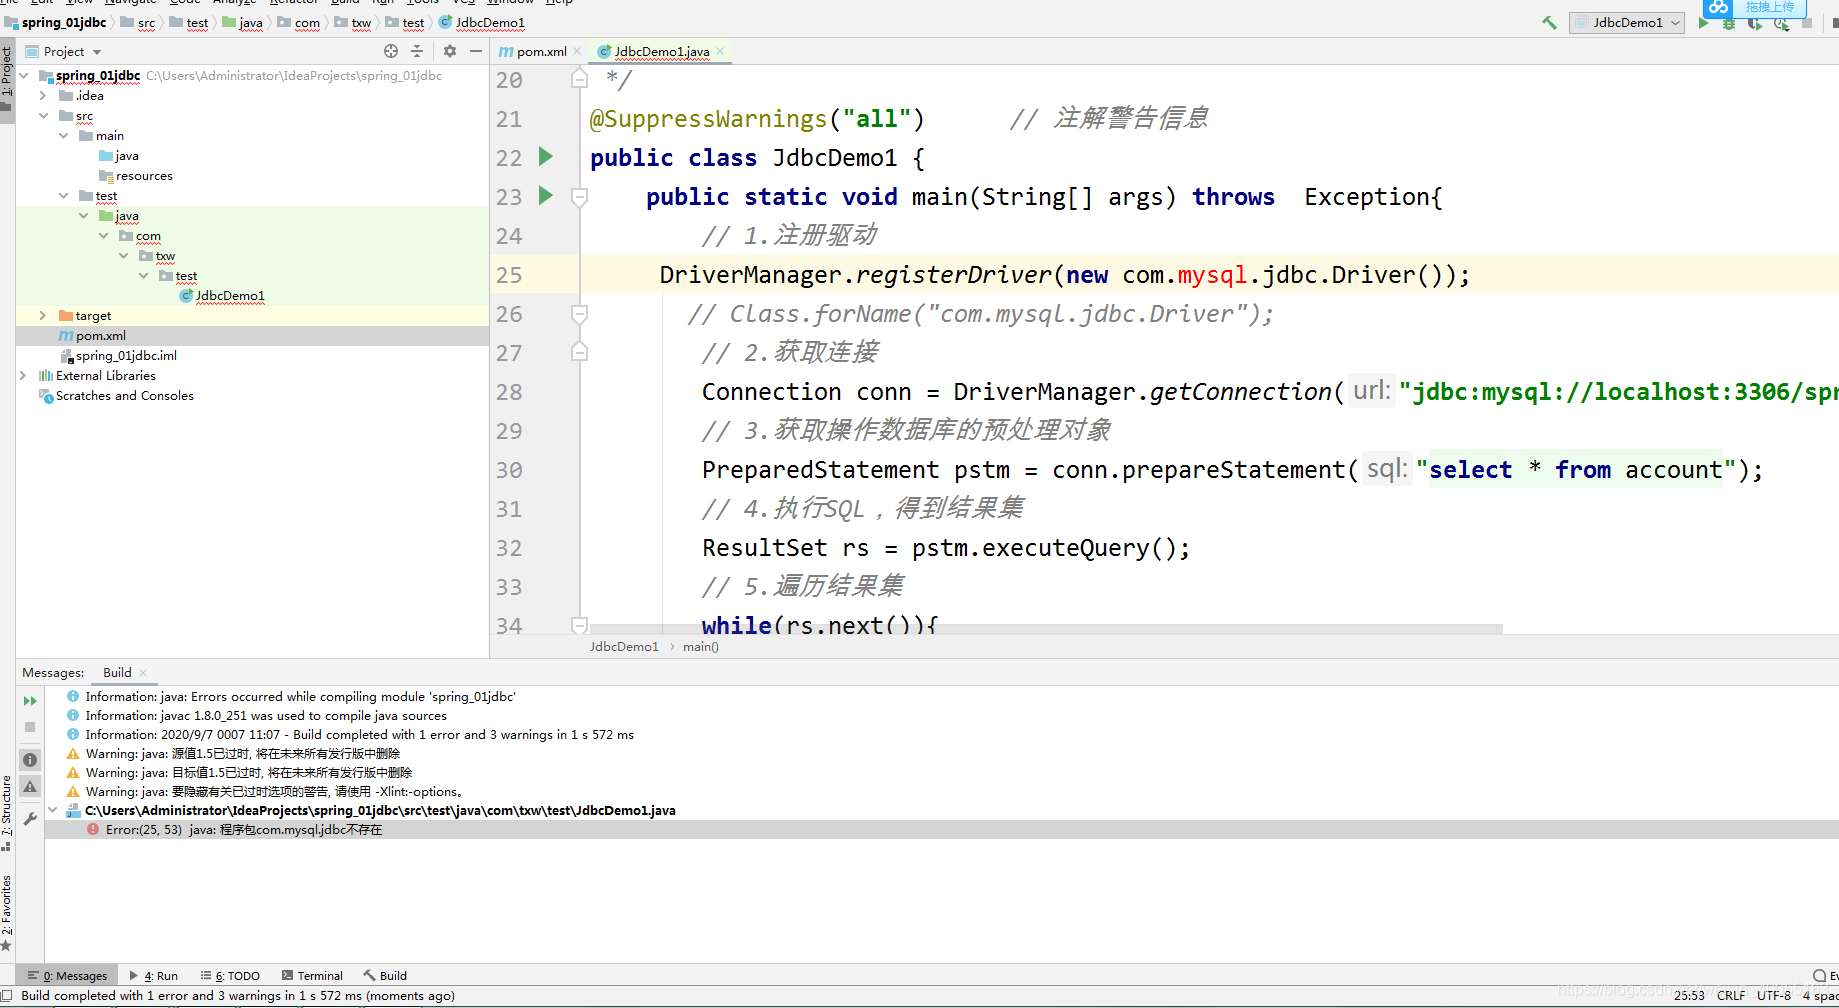The width and height of the screenshot is (1839, 1008).
Task: Close the Build messages tab
Action: click(x=143, y=673)
